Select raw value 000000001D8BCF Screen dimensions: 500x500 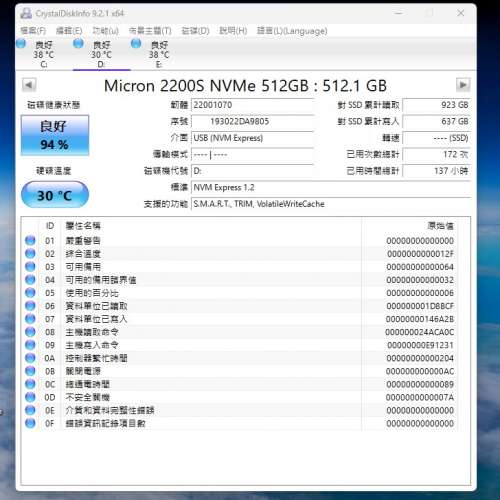[420, 306]
